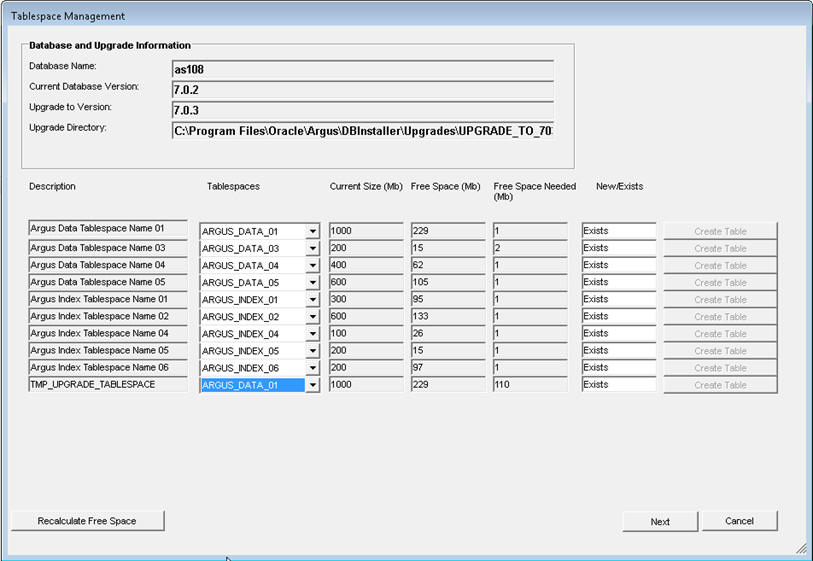Open the ARGUS_INDEX_02 tablespace dropdown
This screenshot has width=813, height=561.
click(x=313, y=317)
